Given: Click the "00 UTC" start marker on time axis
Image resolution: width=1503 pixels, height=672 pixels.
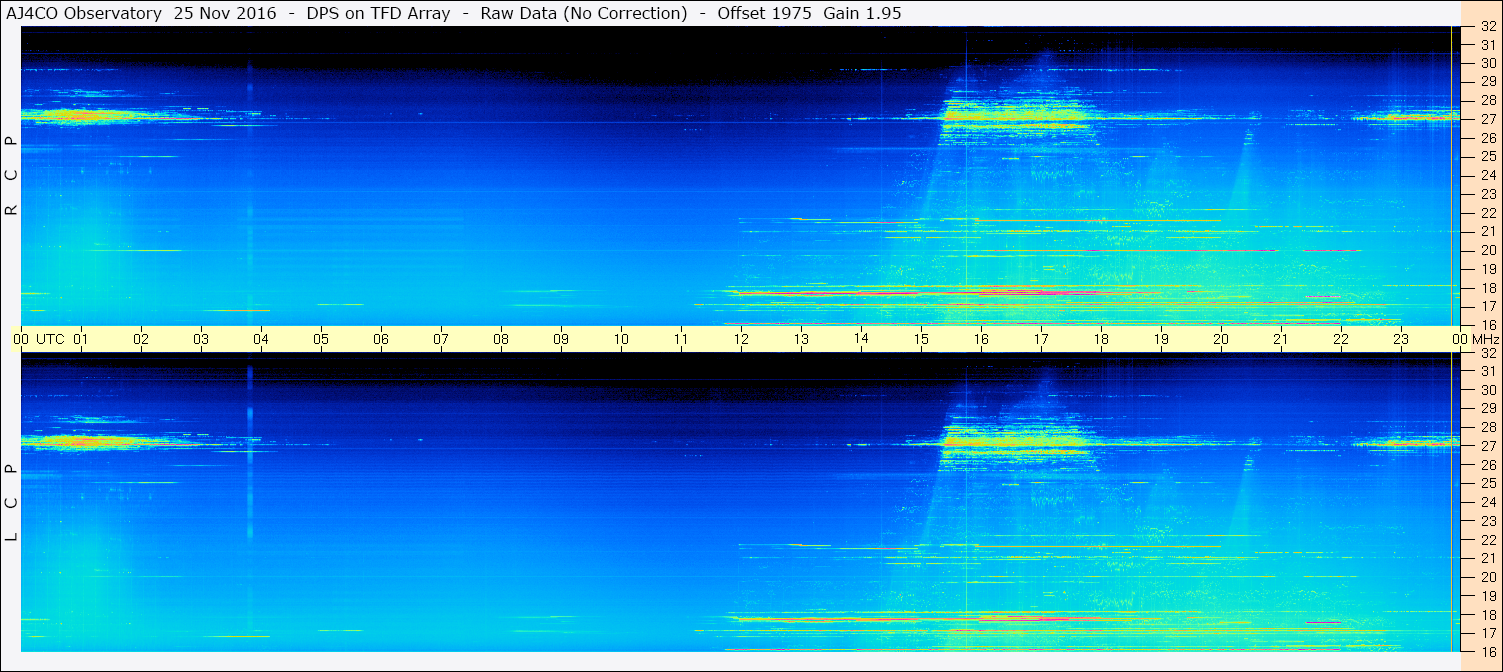Looking at the screenshot, I should click(38, 339).
